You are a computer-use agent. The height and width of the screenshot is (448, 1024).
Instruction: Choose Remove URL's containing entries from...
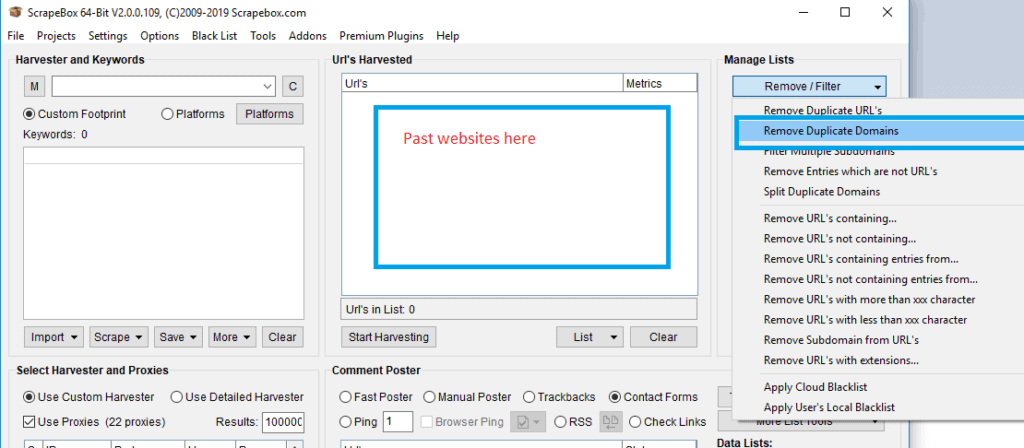(x=861, y=259)
